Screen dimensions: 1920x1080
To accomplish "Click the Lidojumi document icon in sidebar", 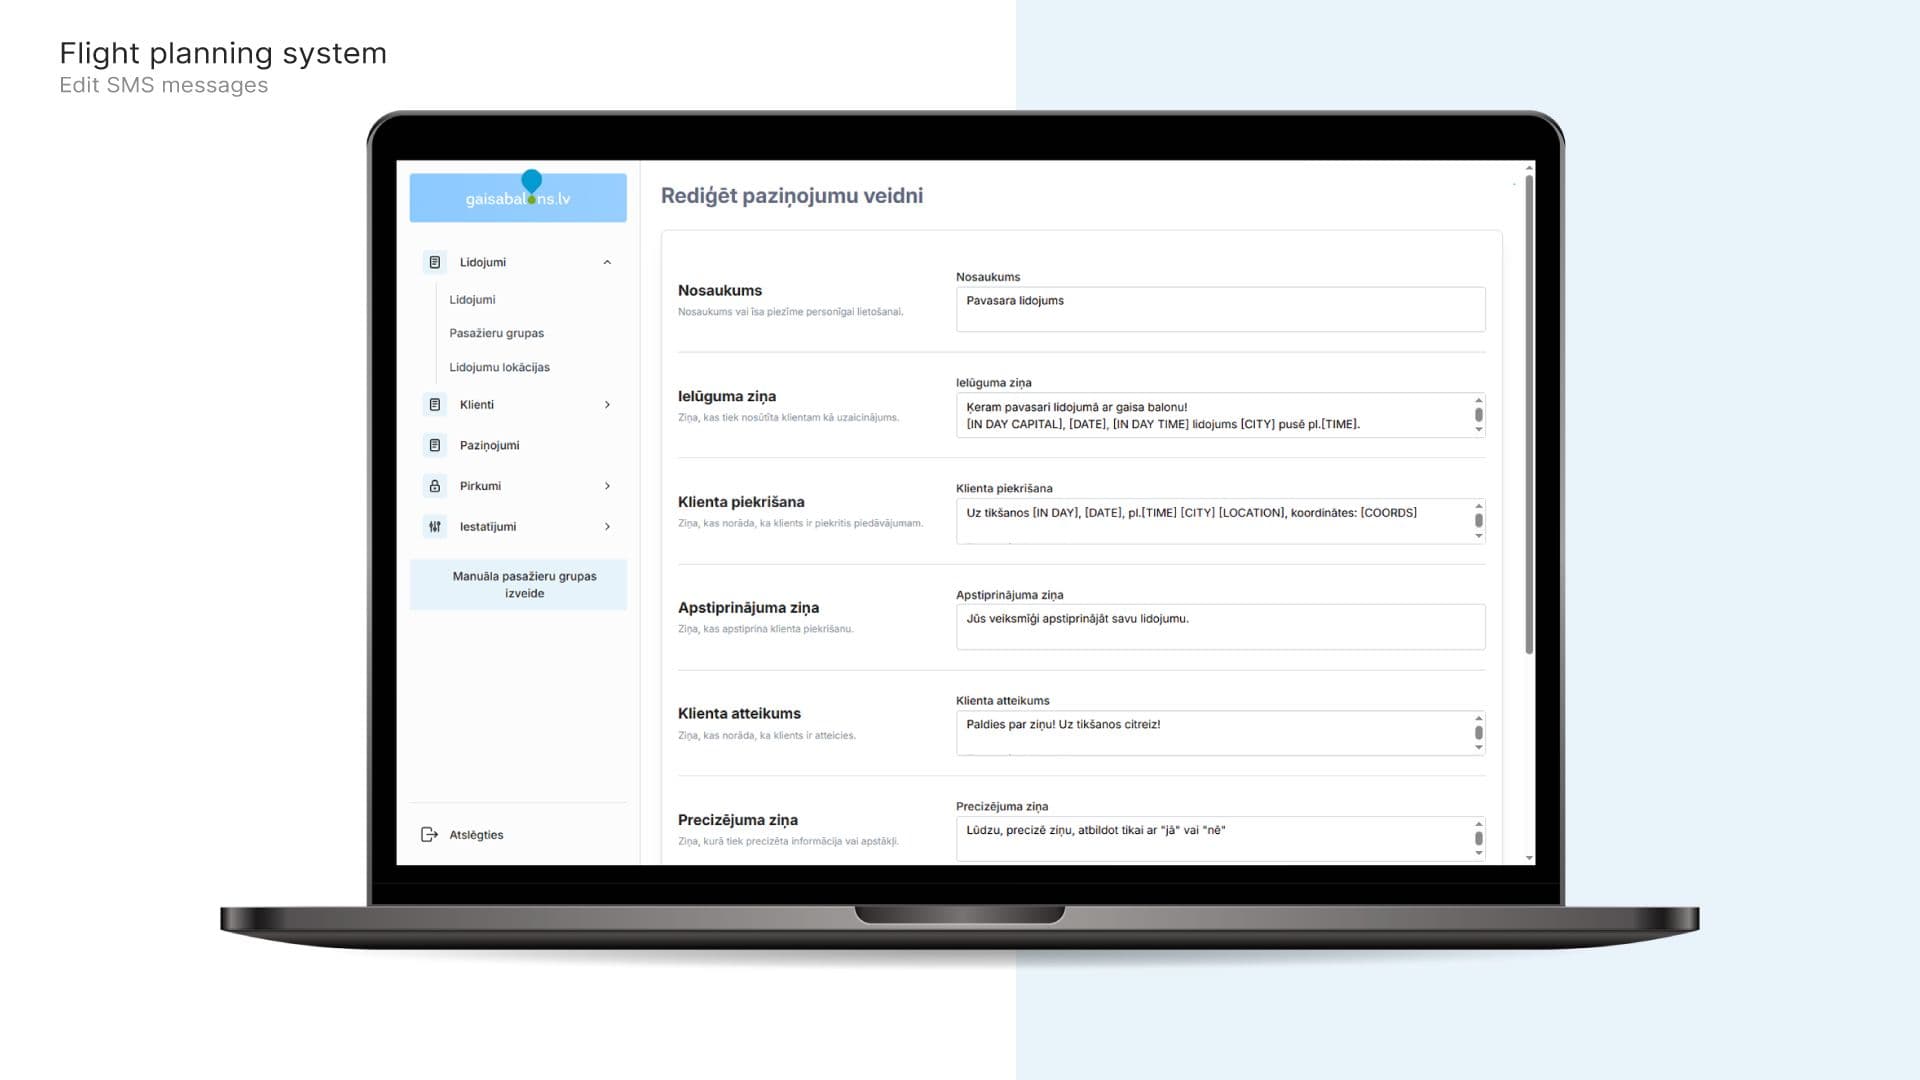I will 434,262.
